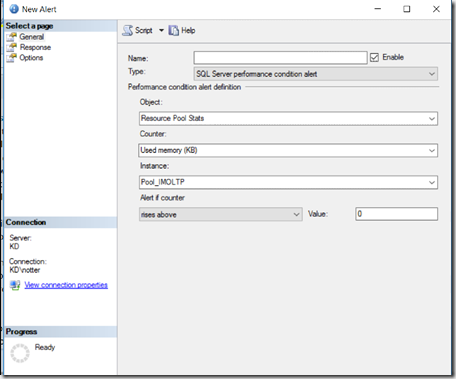This screenshot has width=456, height=379.
Task: Click the 'KD\notter' connection text
Action: [x=25, y=270]
